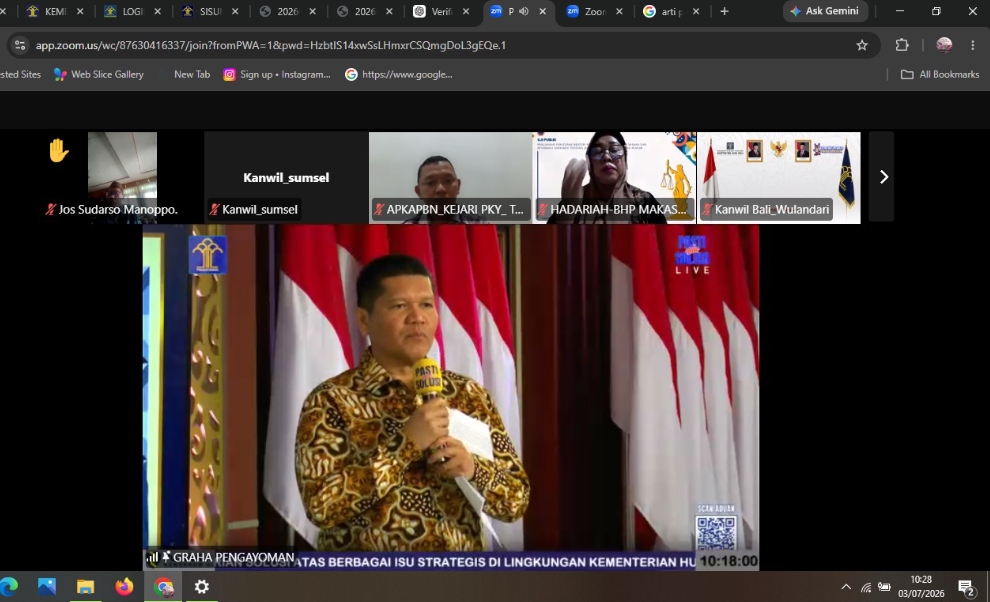This screenshot has width=990, height=602.
Task: Open the Wi-Fi network tray icon
Action: click(866, 587)
